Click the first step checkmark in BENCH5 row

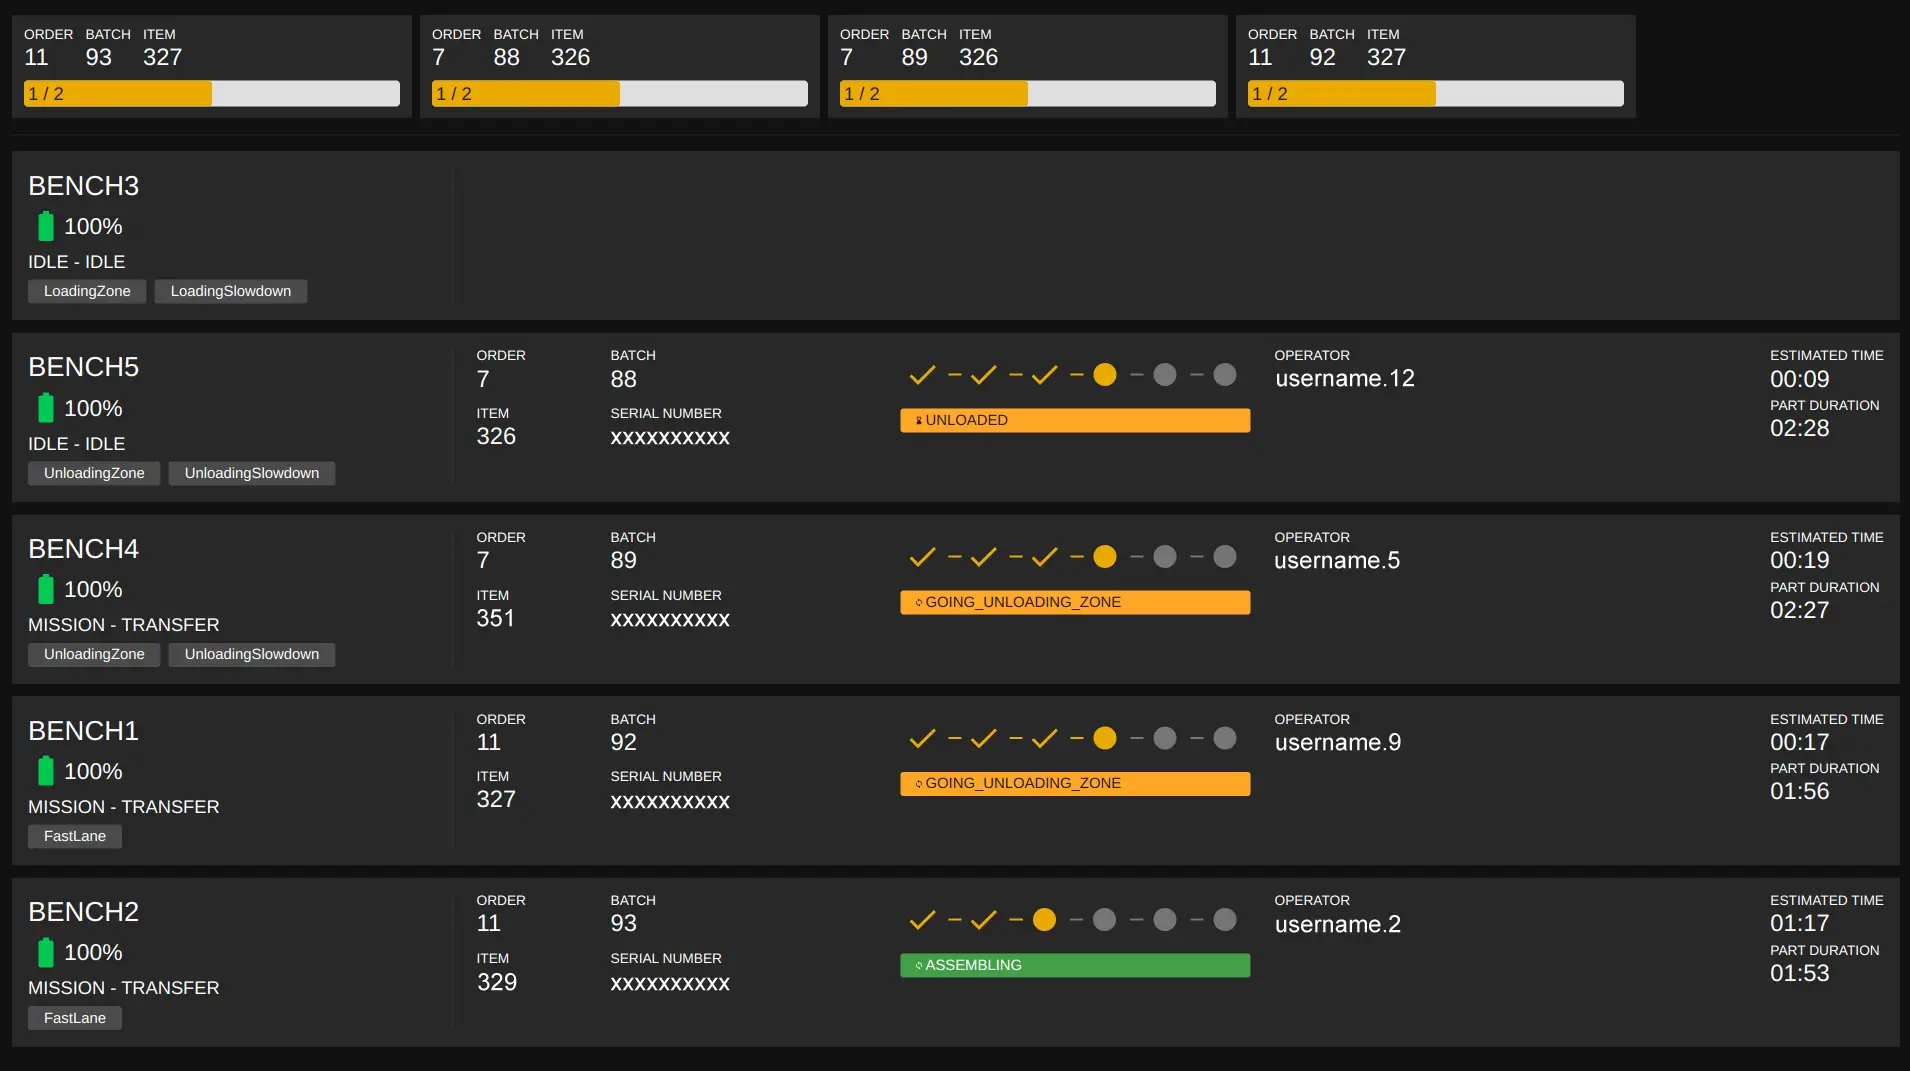(922, 375)
